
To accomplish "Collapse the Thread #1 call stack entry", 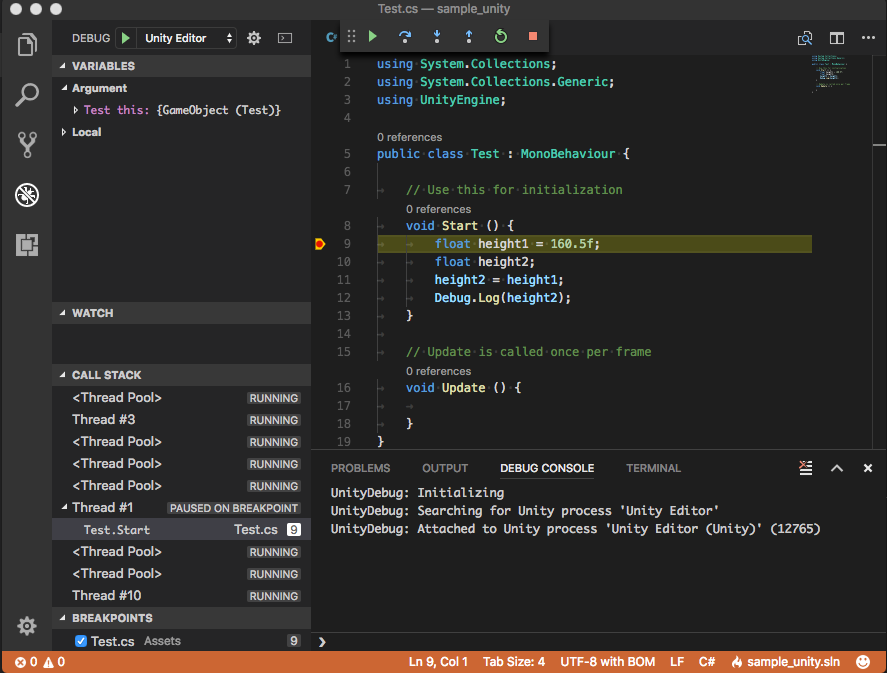I will pos(65,508).
